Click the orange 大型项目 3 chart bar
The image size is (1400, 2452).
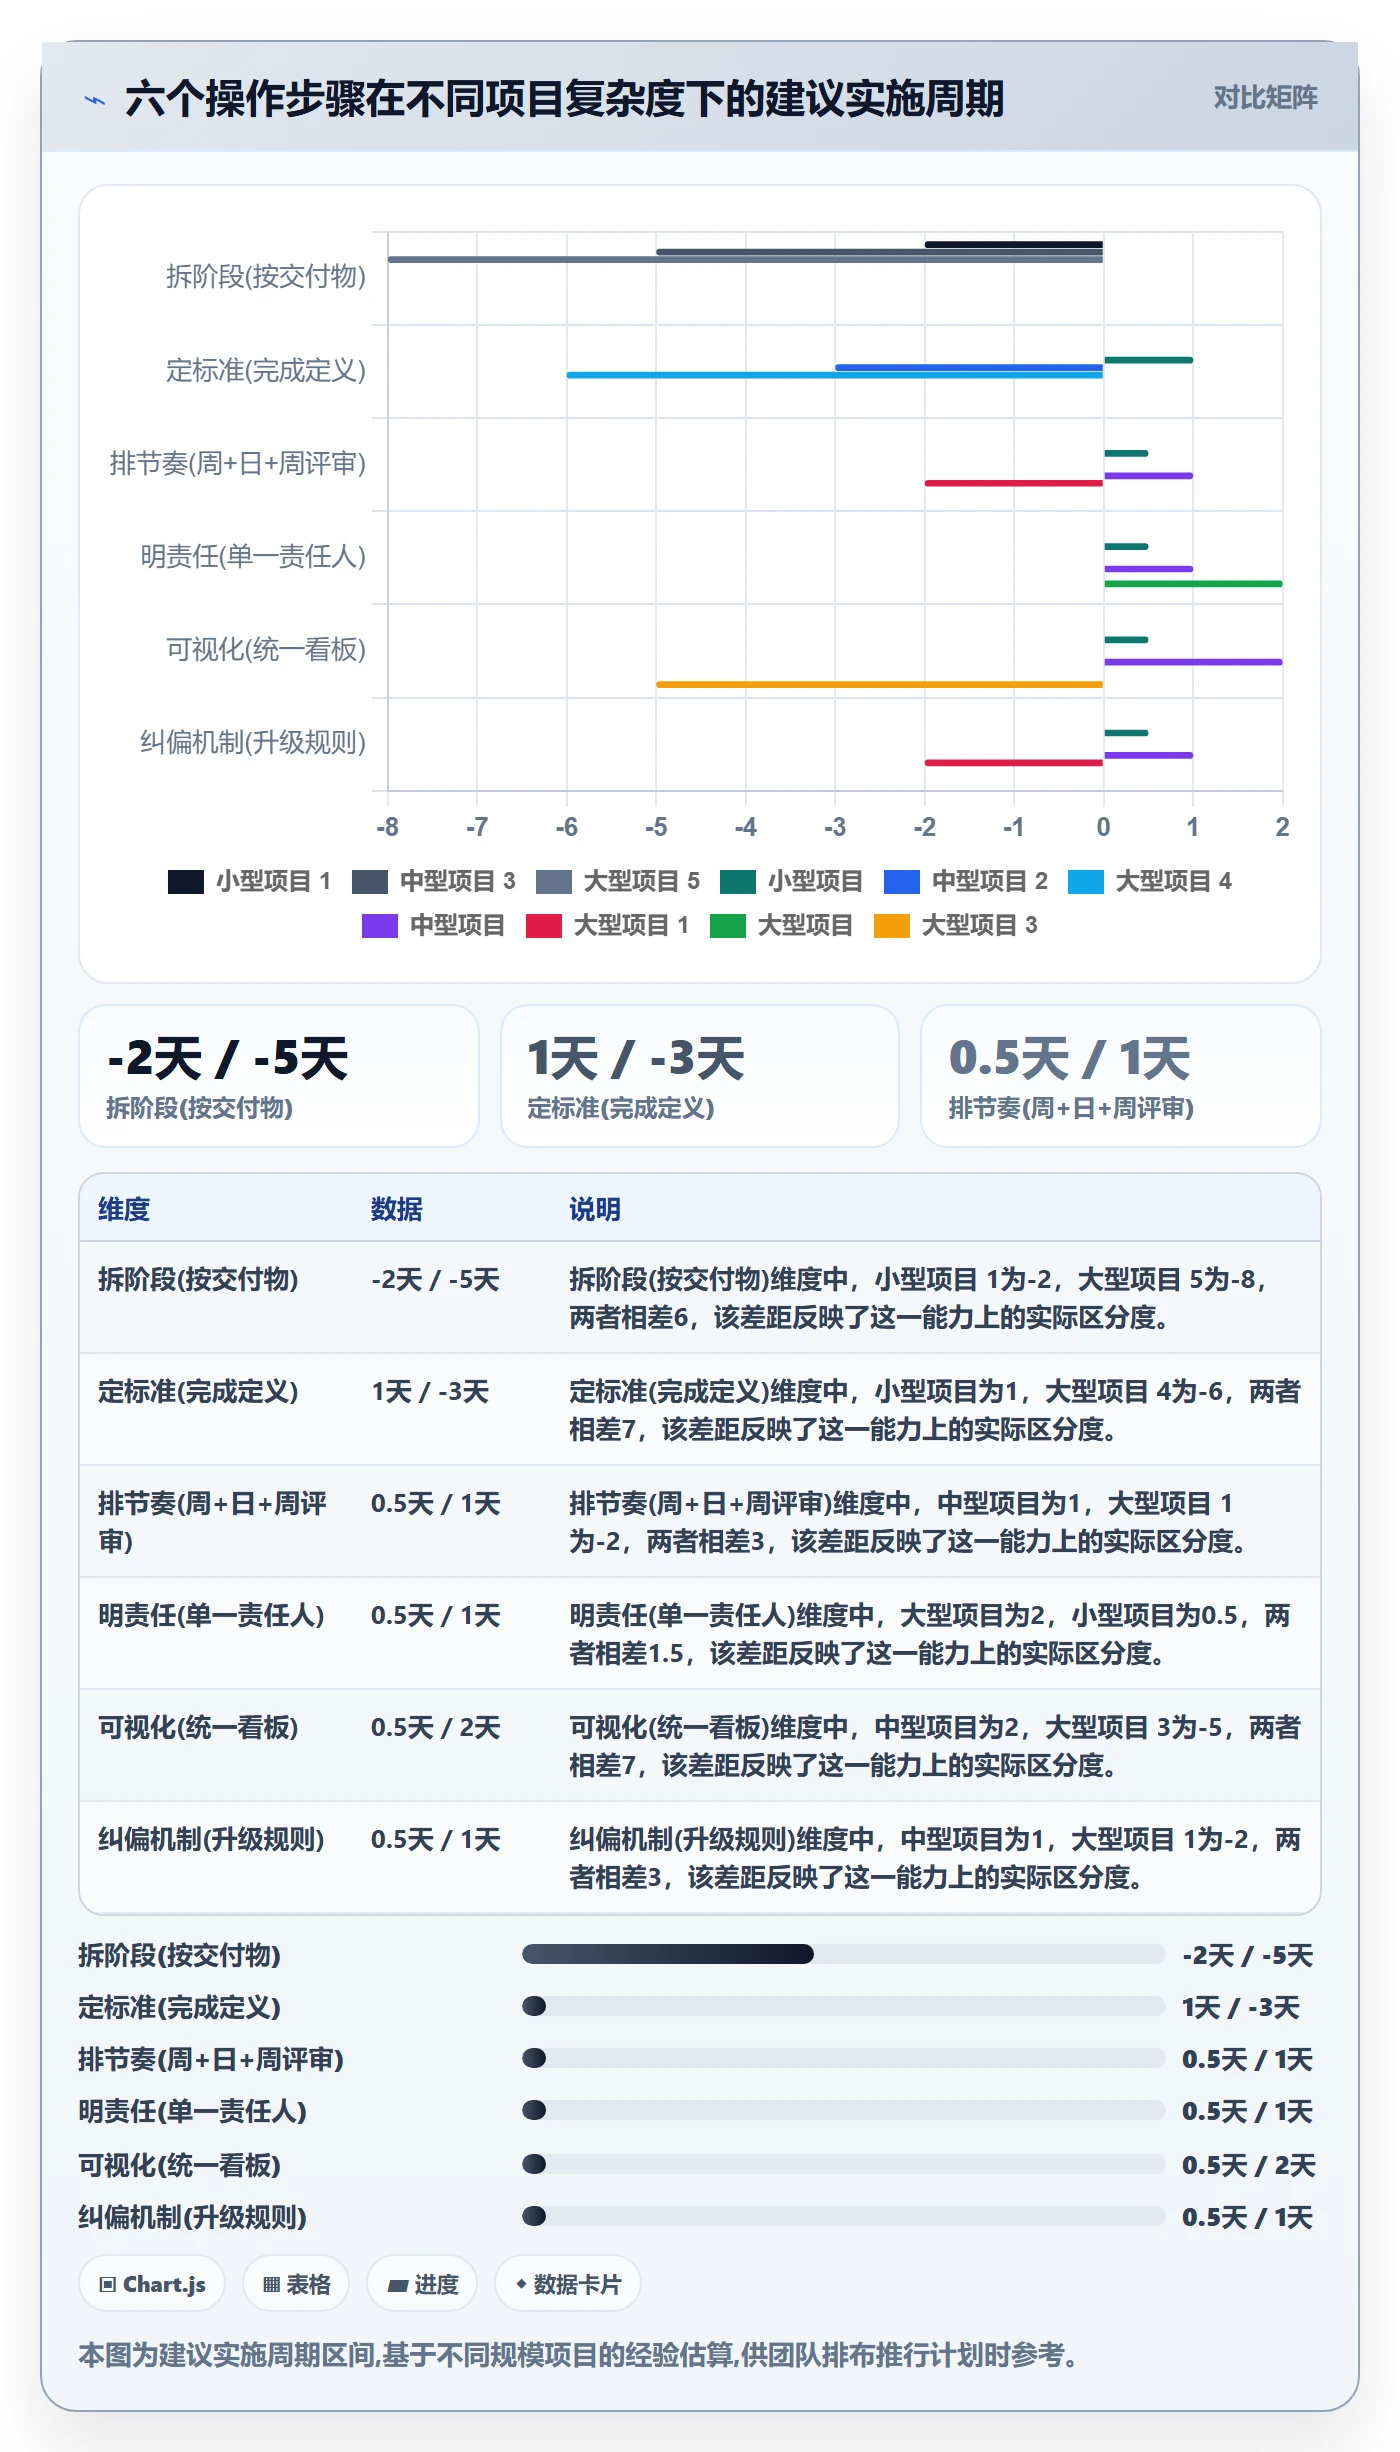879,684
